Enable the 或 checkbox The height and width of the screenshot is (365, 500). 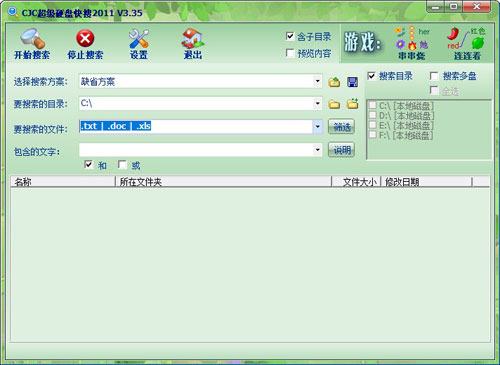tap(122, 165)
